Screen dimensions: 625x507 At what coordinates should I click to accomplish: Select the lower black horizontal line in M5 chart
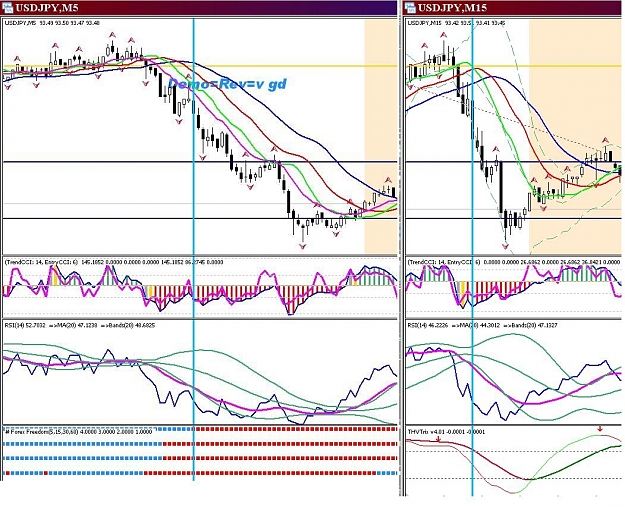tap(199, 218)
